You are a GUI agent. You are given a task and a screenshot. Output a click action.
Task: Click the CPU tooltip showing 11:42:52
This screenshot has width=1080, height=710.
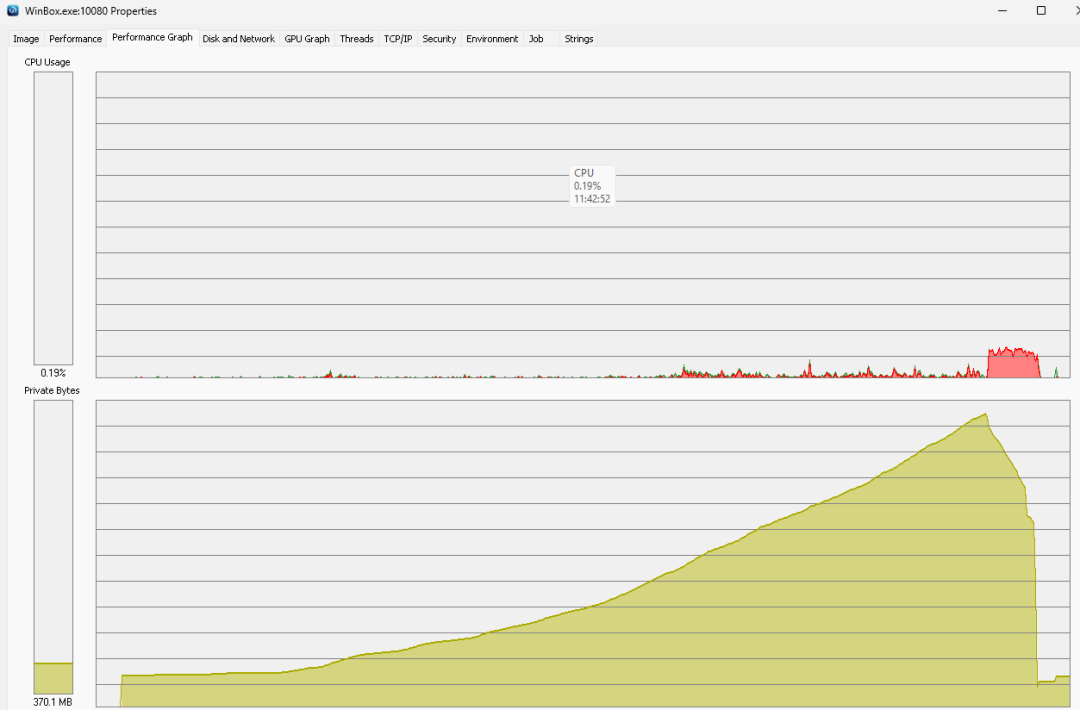point(592,186)
